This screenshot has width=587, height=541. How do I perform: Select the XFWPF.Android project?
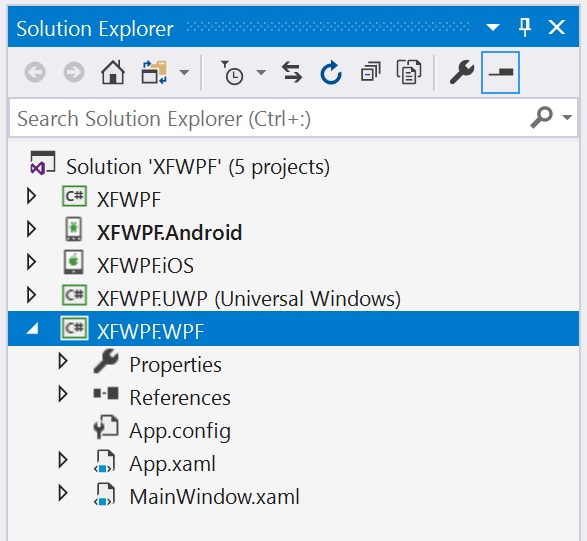(x=169, y=232)
